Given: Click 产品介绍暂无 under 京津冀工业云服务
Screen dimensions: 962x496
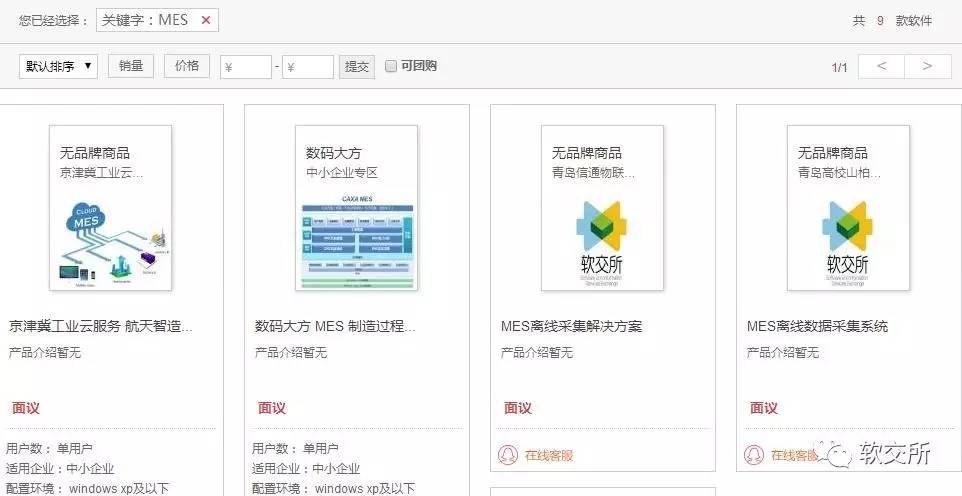Looking at the screenshot, I should pos(45,352).
